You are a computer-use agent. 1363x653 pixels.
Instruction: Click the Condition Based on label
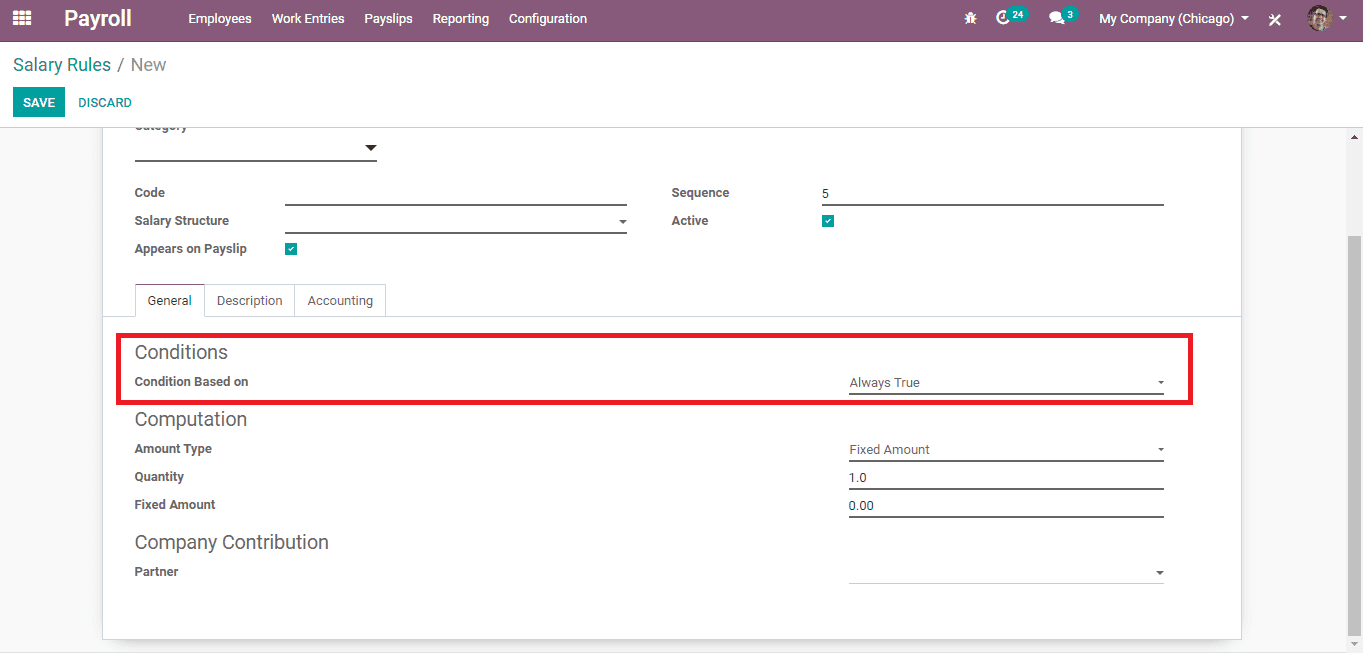point(192,382)
